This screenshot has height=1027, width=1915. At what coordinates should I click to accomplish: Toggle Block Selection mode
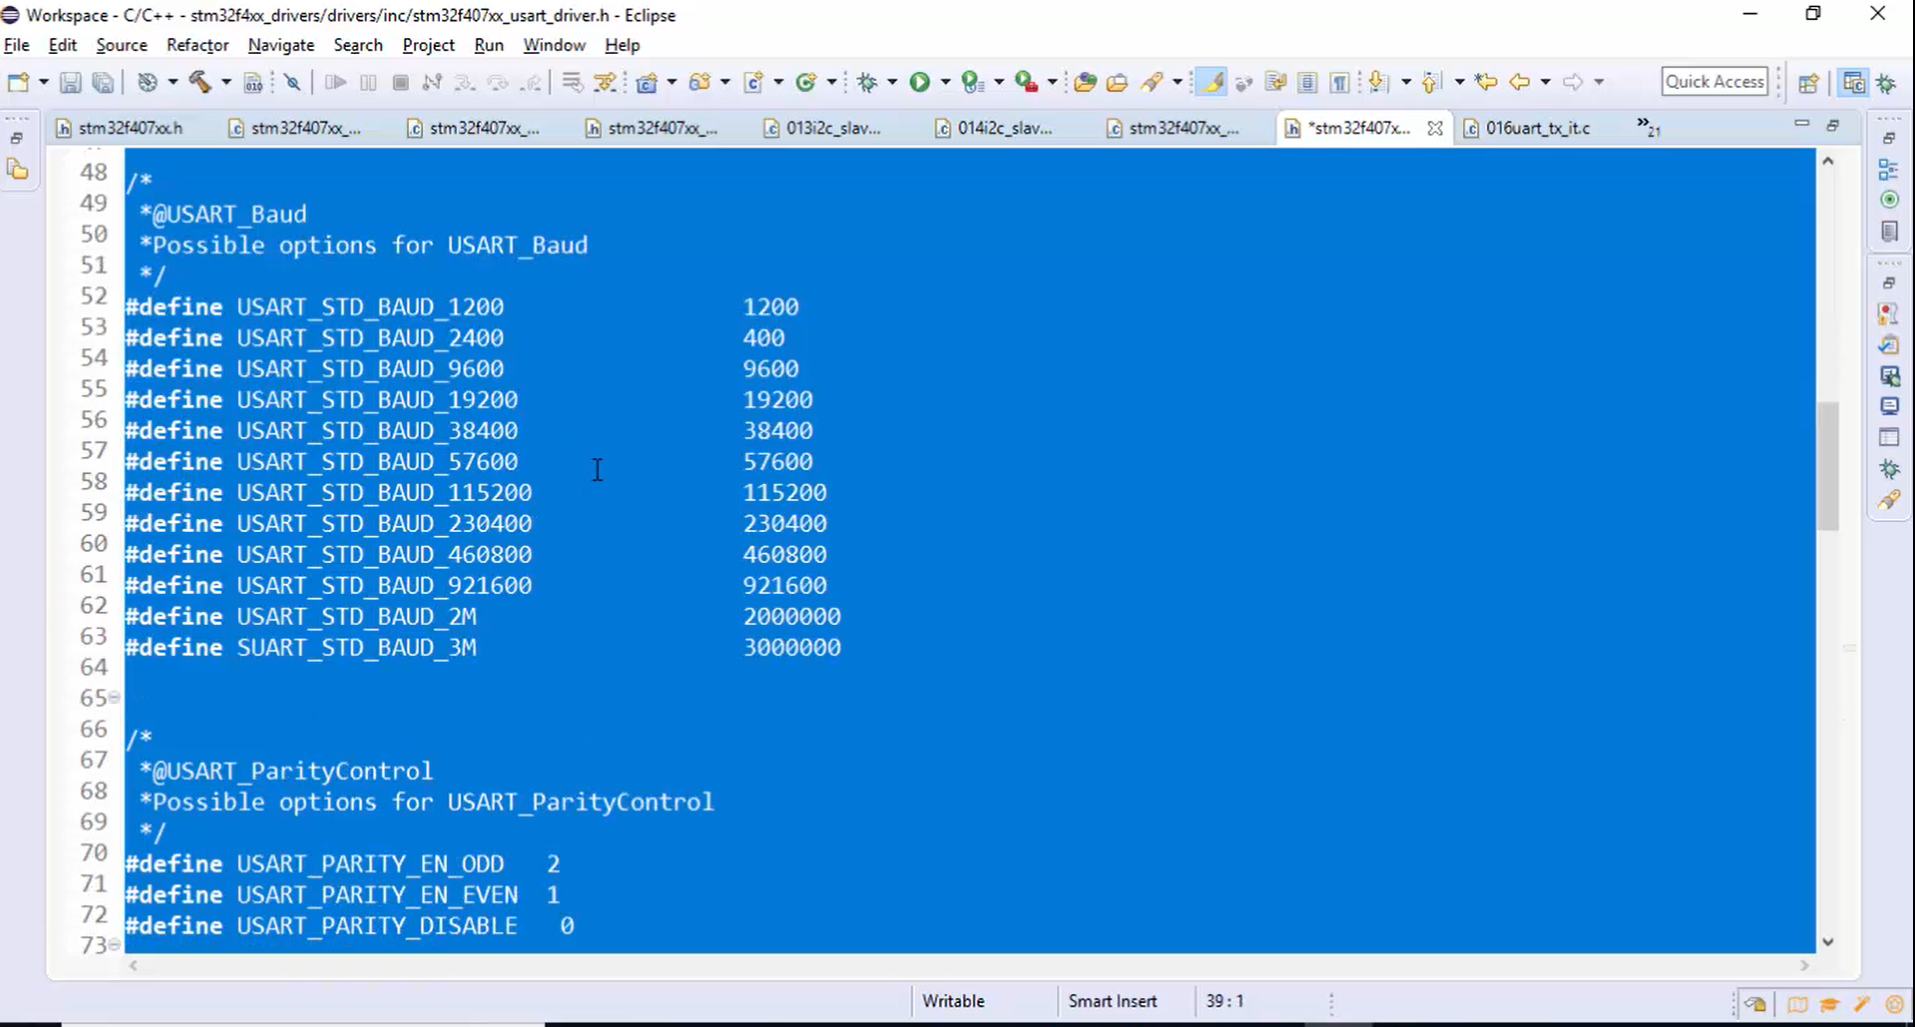coord(1307,82)
